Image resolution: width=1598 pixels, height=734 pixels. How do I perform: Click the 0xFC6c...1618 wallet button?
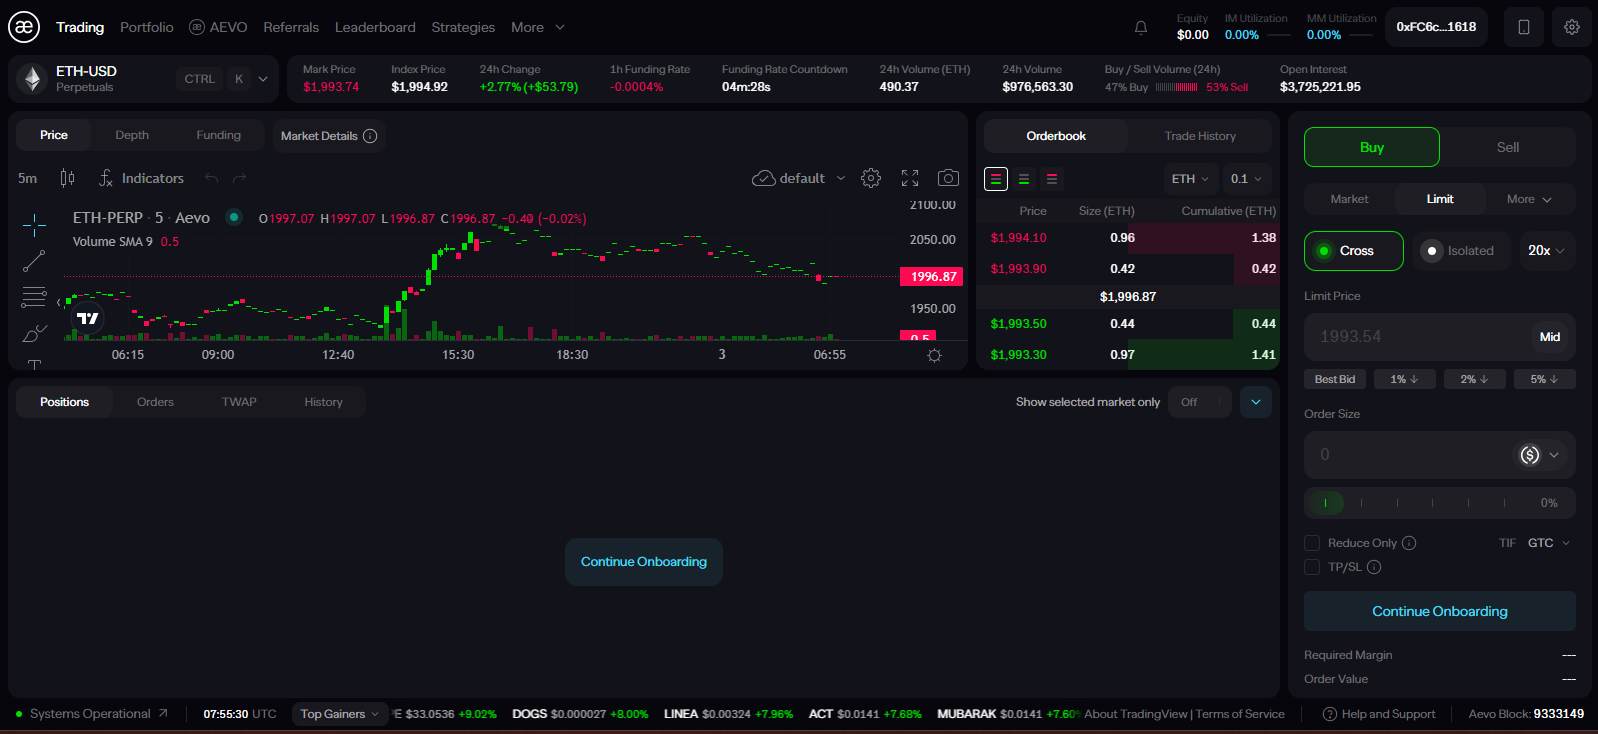pos(1436,27)
